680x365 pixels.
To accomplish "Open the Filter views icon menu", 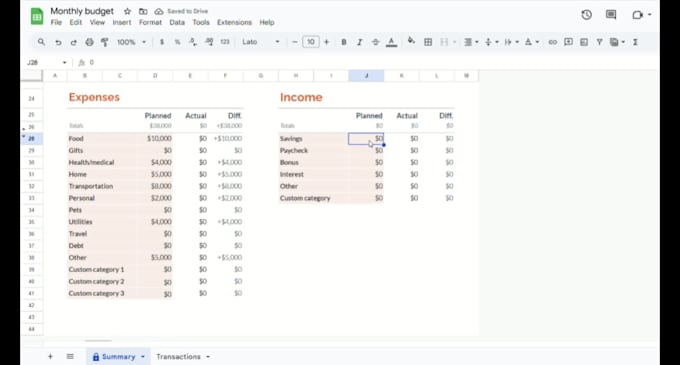I will [617, 42].
